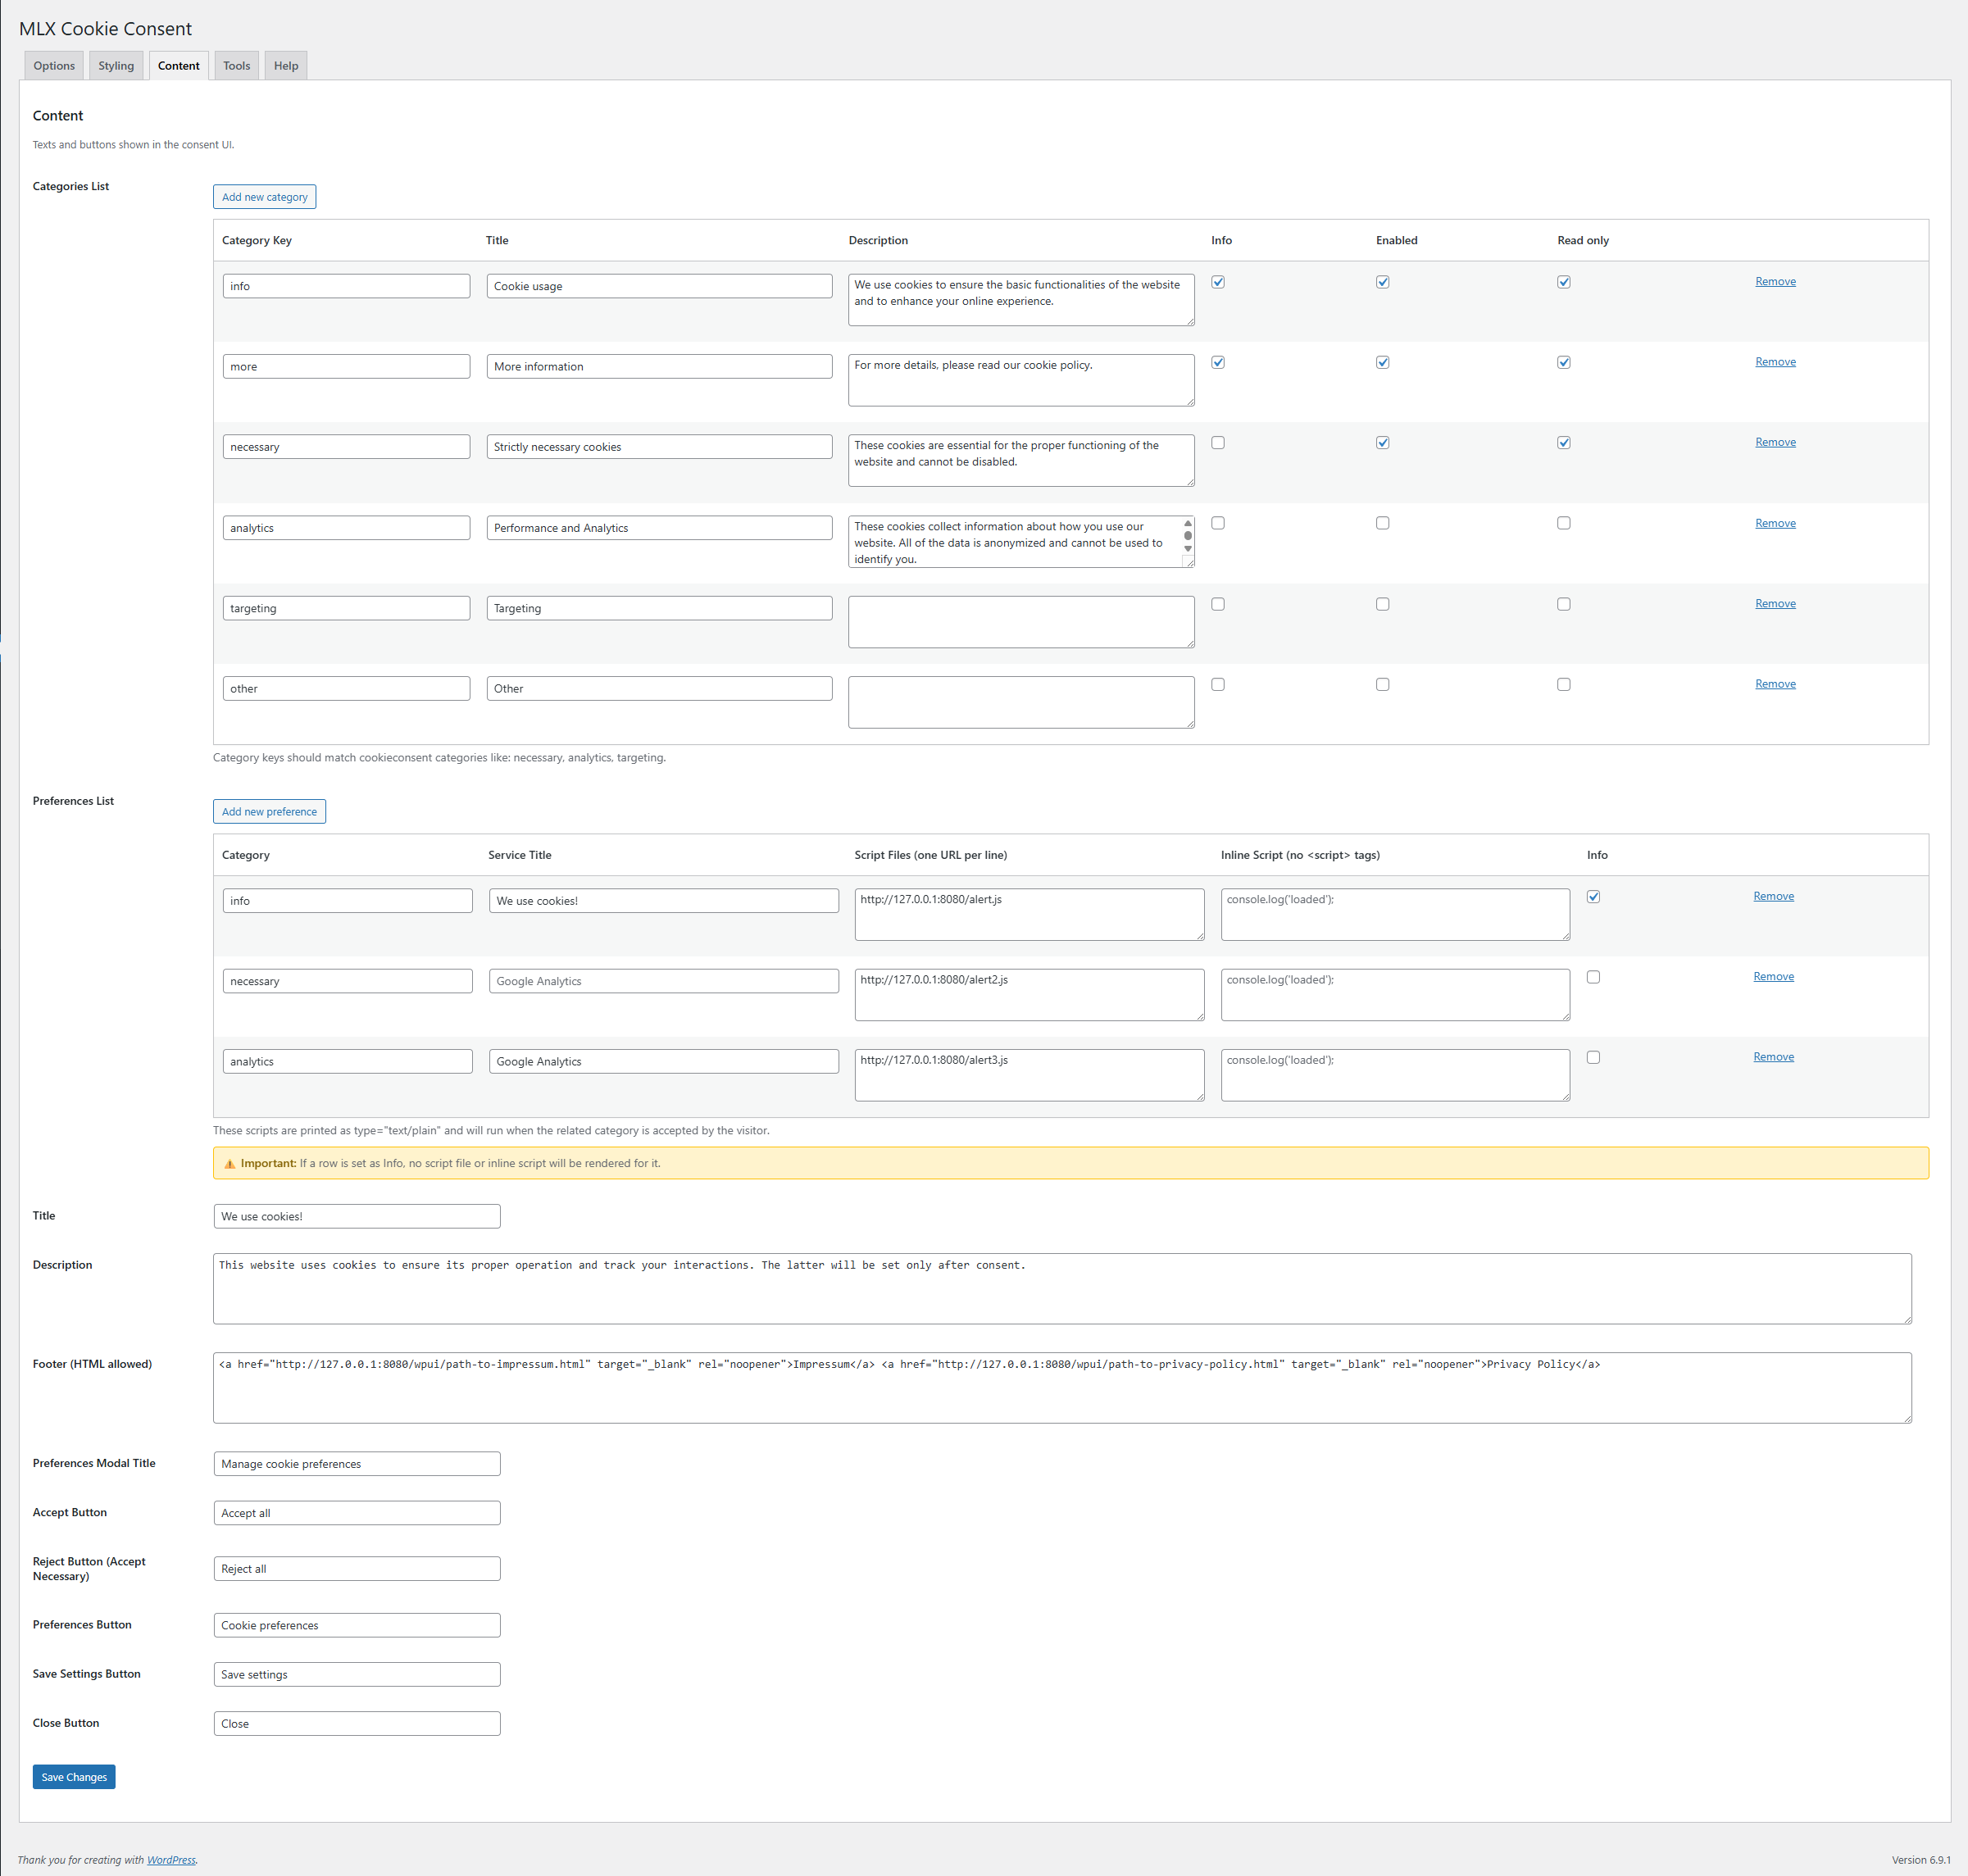
Task: Open the Options tab
Action: click(x=54, y=66)
